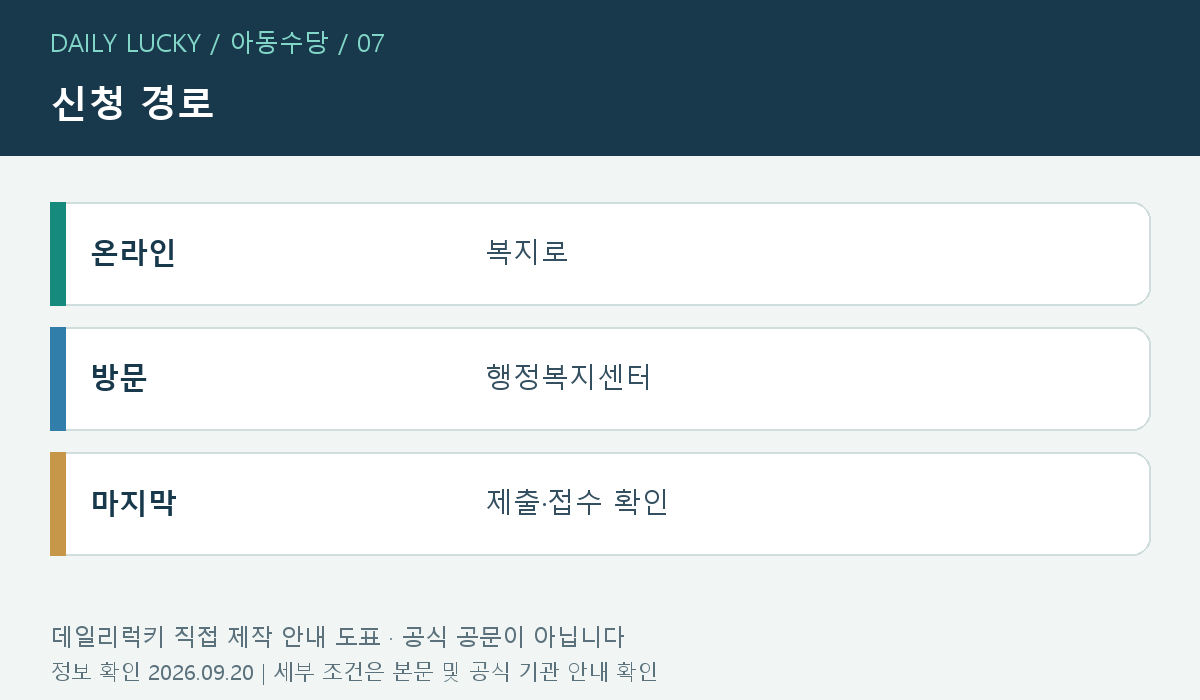Click the gold color bar beside 마지막

click(x=58, y=504)
